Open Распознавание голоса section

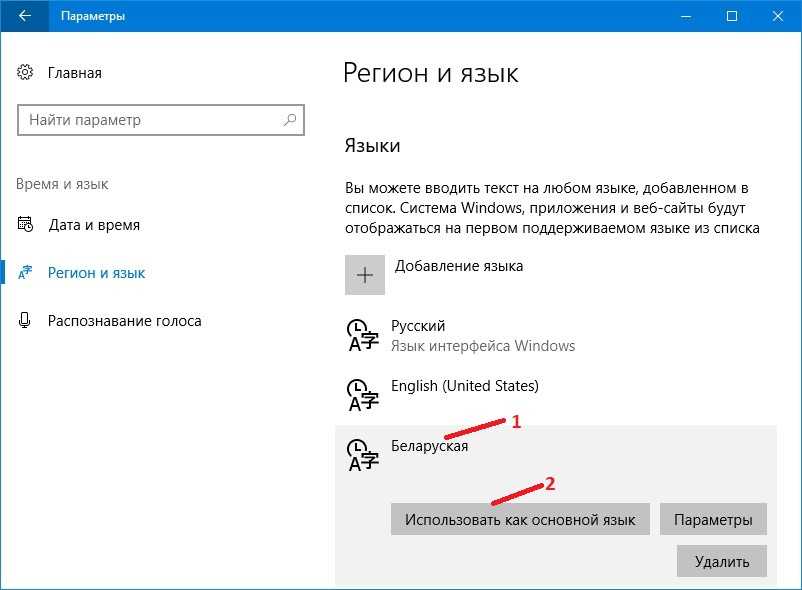click(124, 321)
